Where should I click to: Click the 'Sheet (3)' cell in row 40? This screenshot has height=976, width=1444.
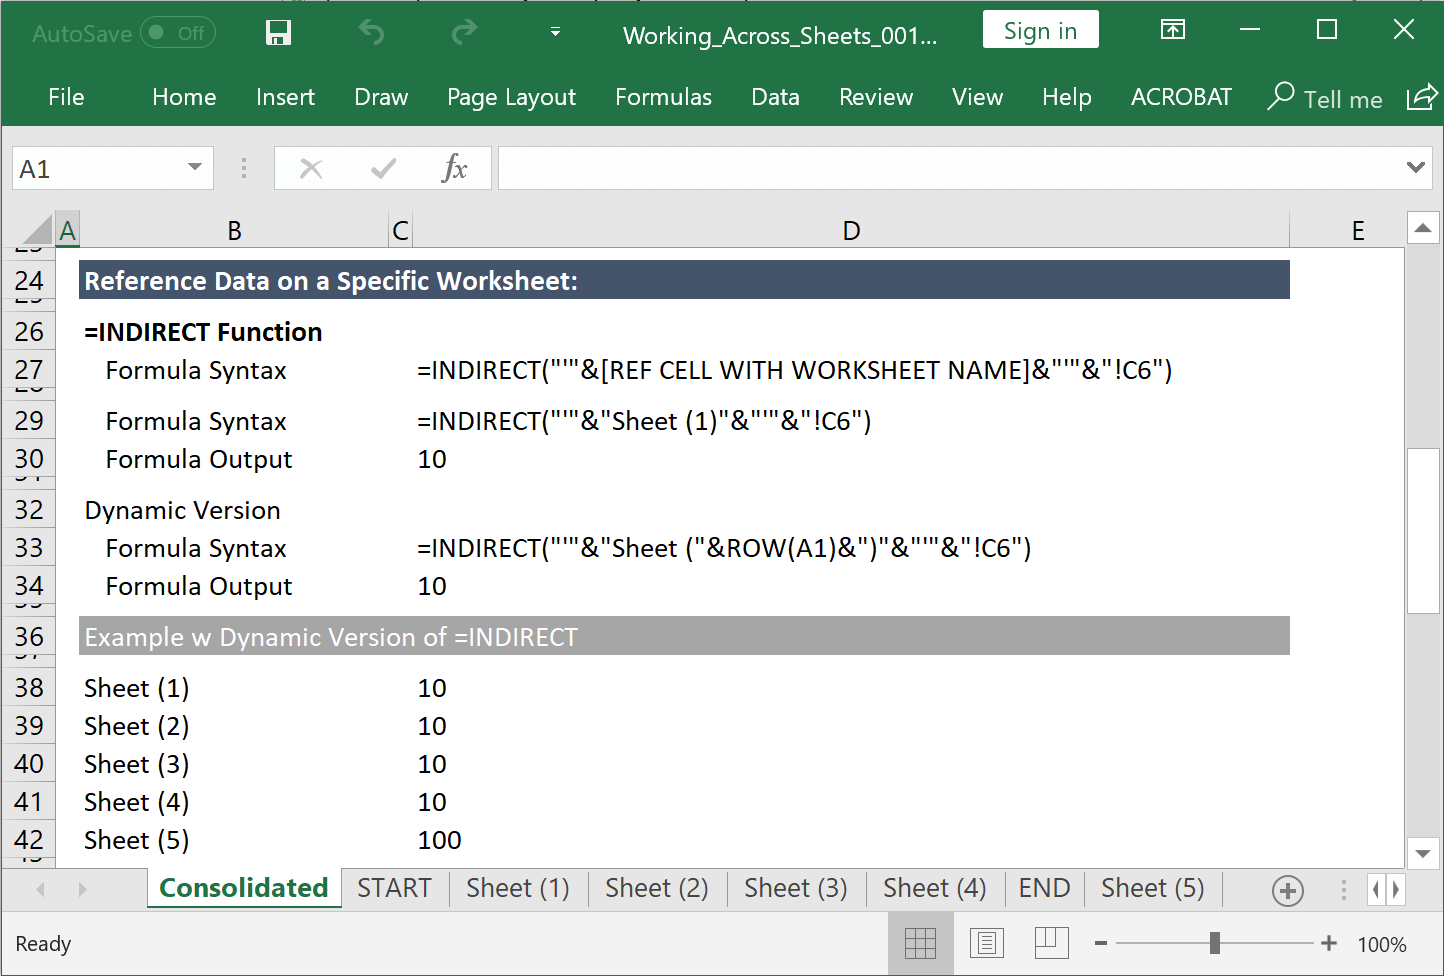(x=137, y=764)
